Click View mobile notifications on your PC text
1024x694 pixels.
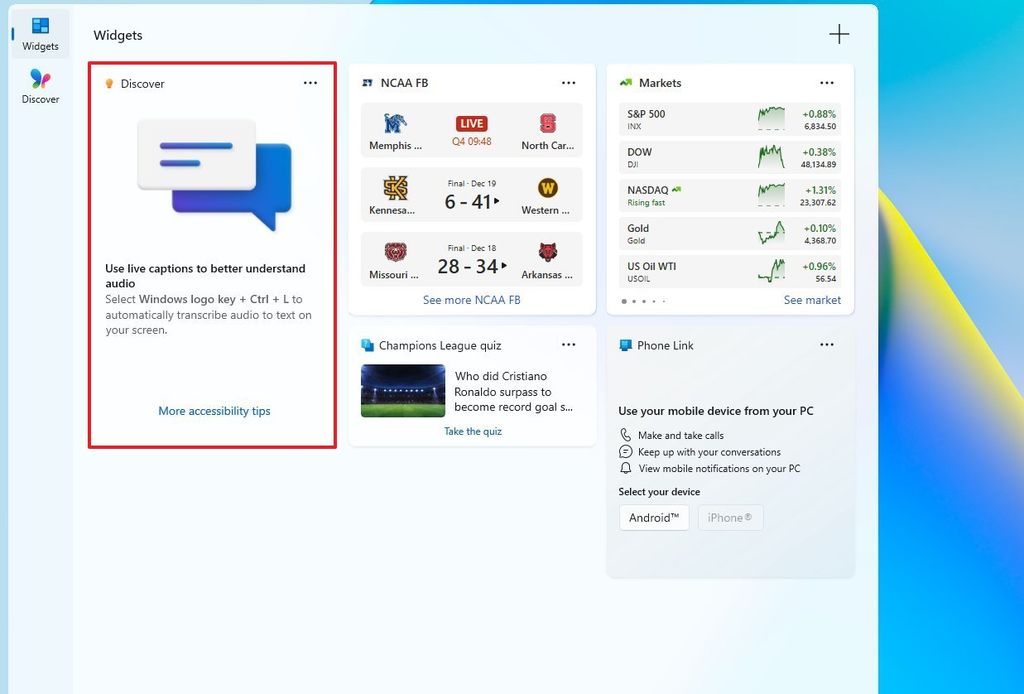coord(719,468)
